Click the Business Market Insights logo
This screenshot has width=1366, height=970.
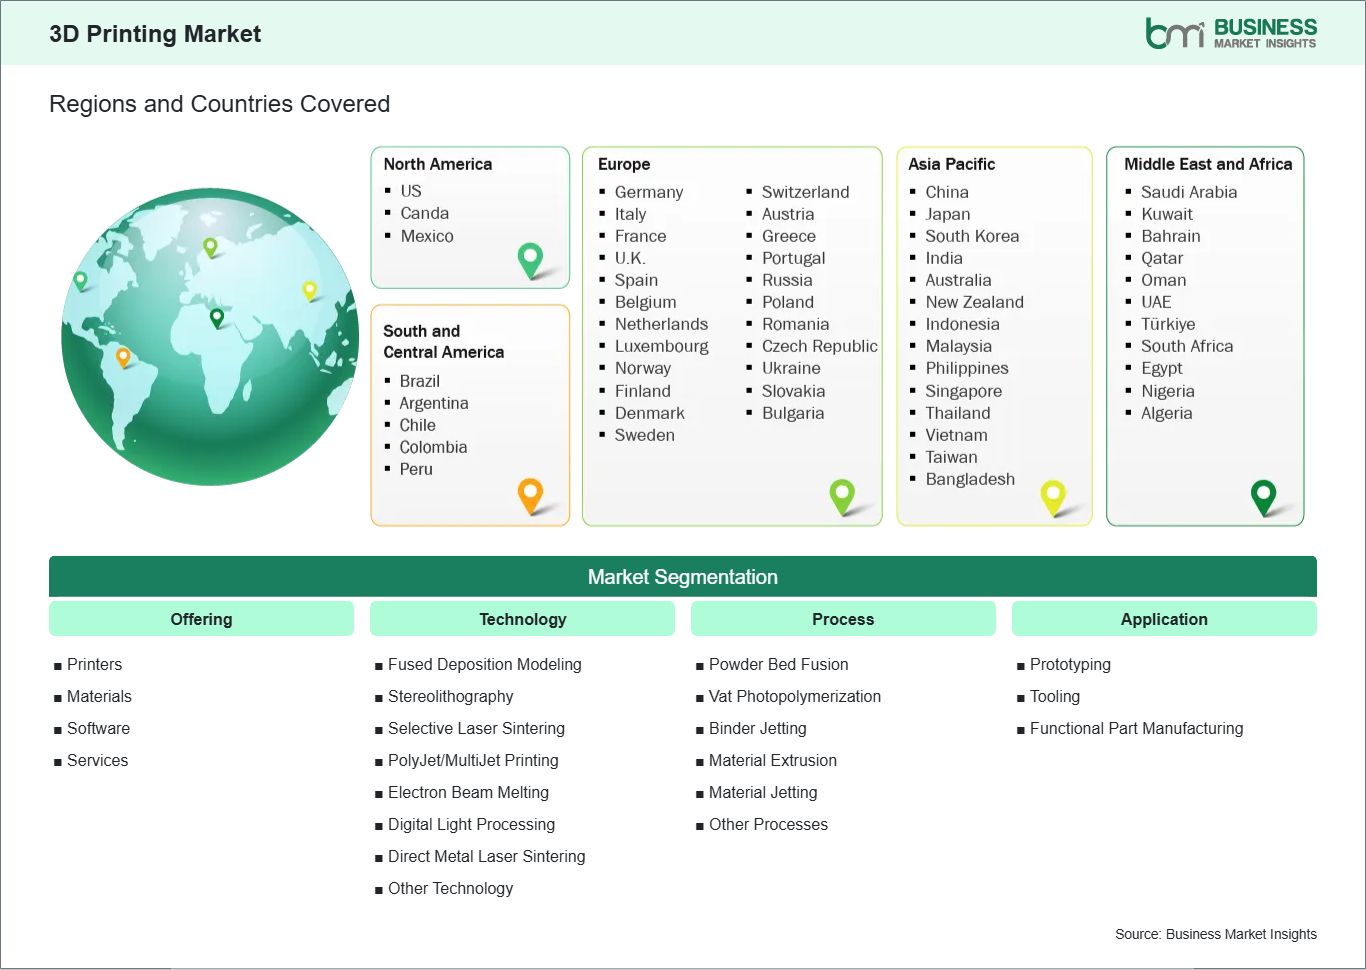click(1230, 33)
